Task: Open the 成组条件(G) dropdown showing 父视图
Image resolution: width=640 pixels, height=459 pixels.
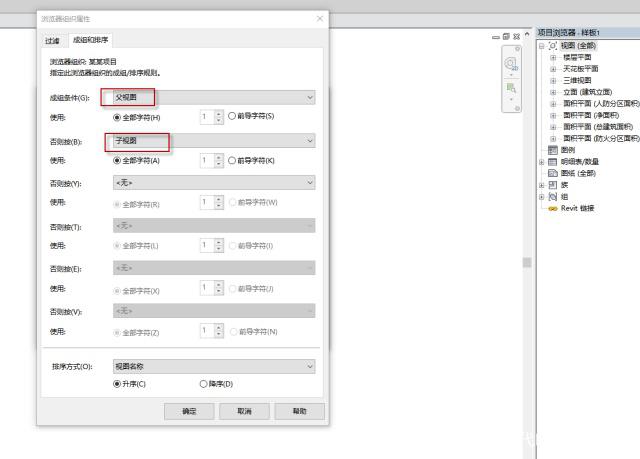Action: 213,97
